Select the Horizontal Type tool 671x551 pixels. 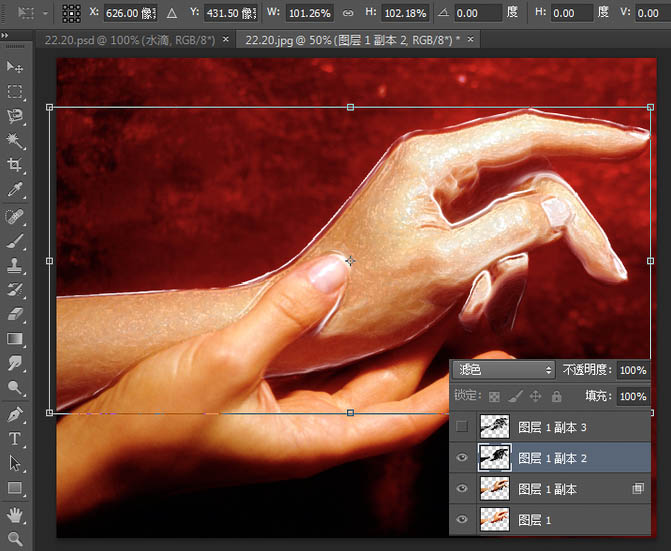15,438
